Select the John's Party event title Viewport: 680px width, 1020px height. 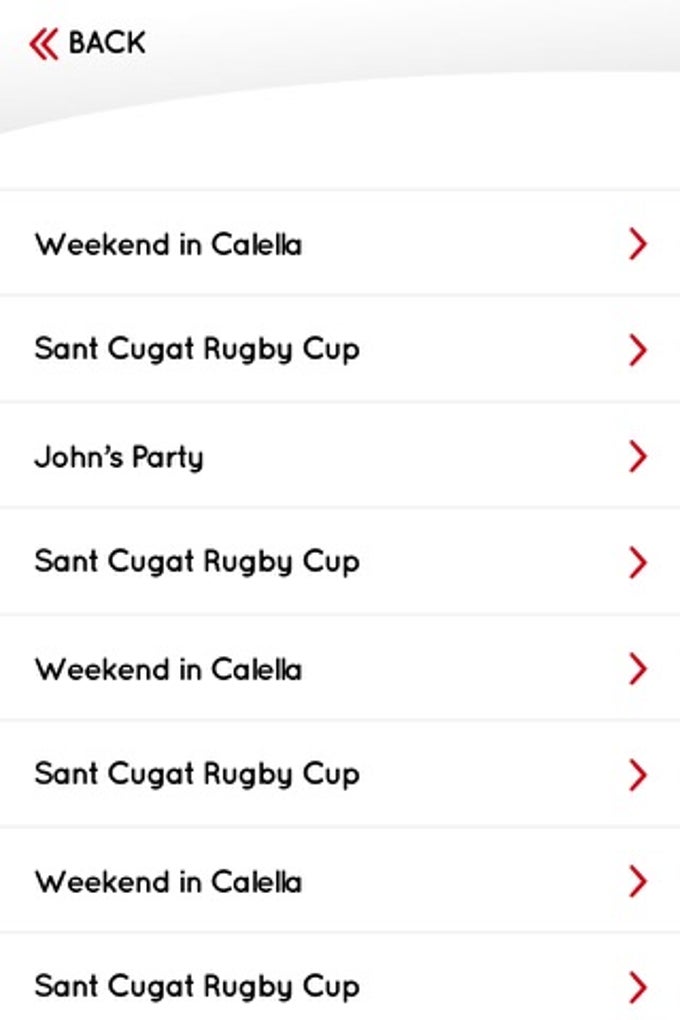point(119,457)
